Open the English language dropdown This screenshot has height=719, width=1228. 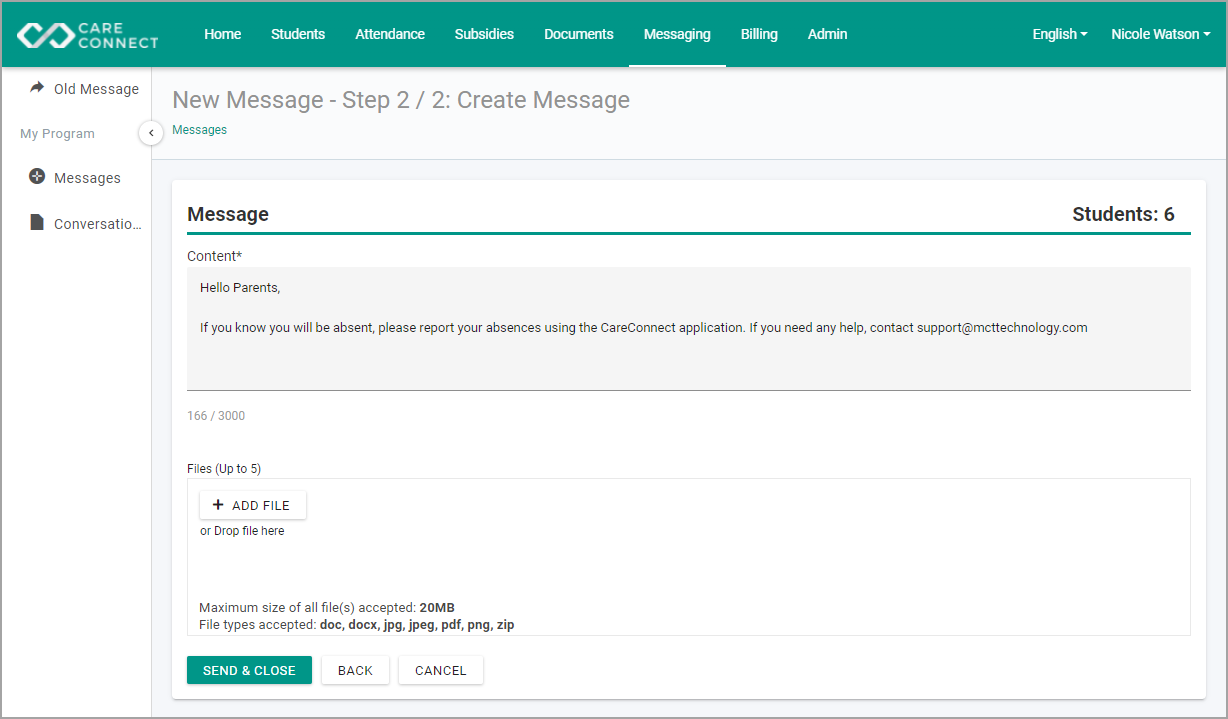point(1060,34)
